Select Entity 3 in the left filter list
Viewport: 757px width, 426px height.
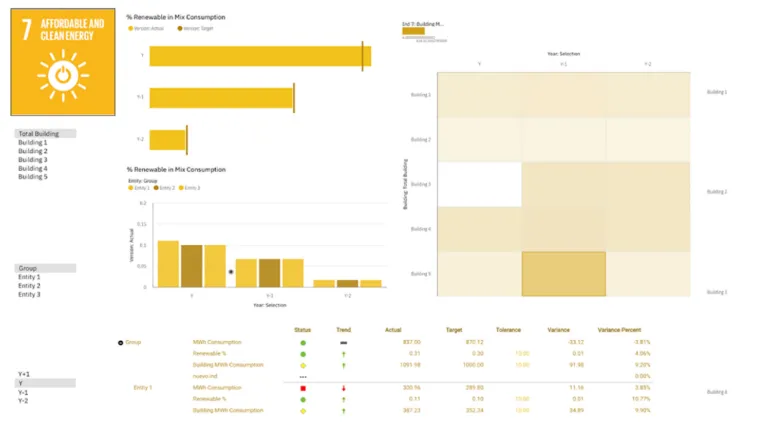coord(29,295)
